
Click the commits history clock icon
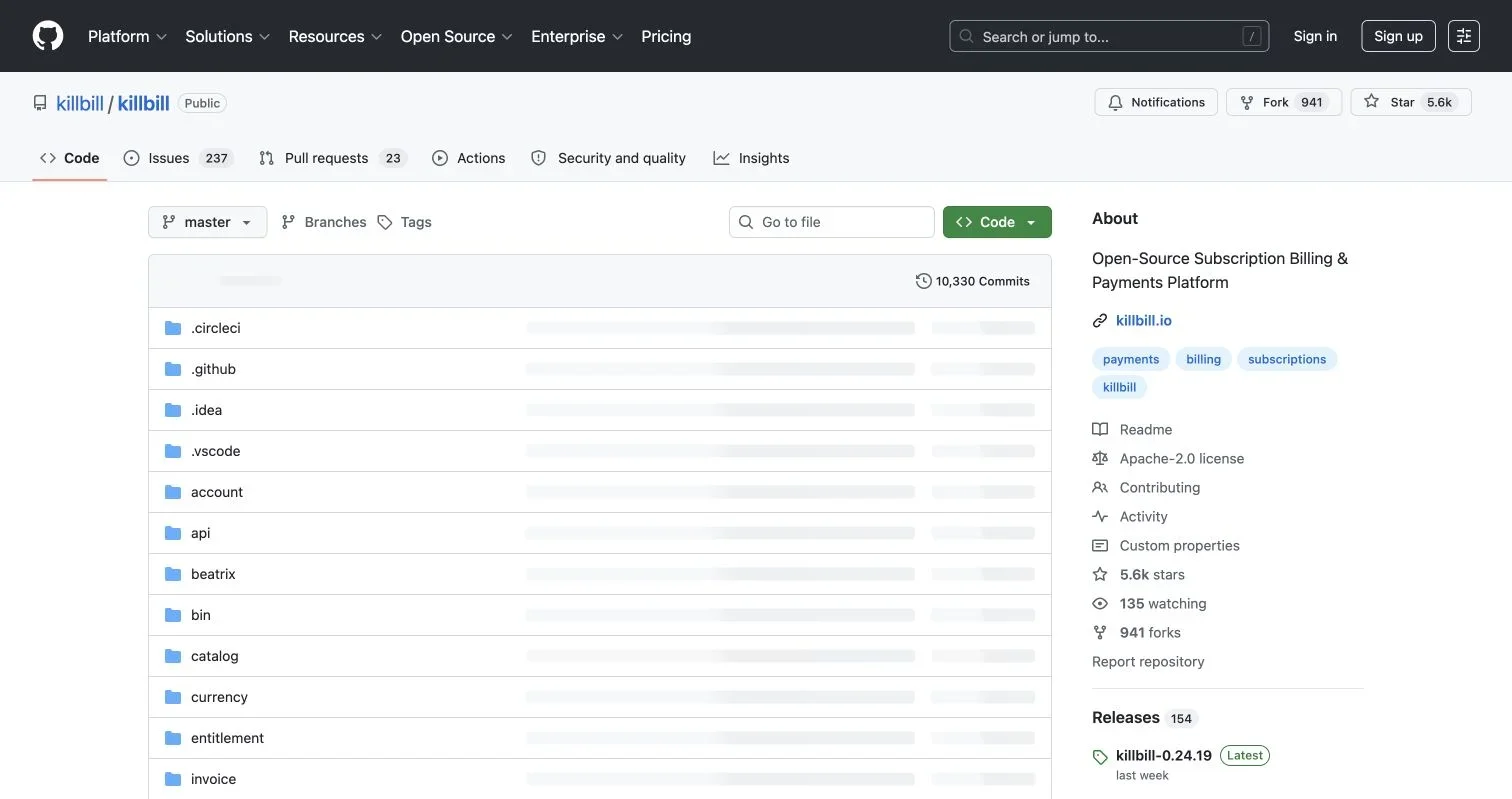coord(924,281)
